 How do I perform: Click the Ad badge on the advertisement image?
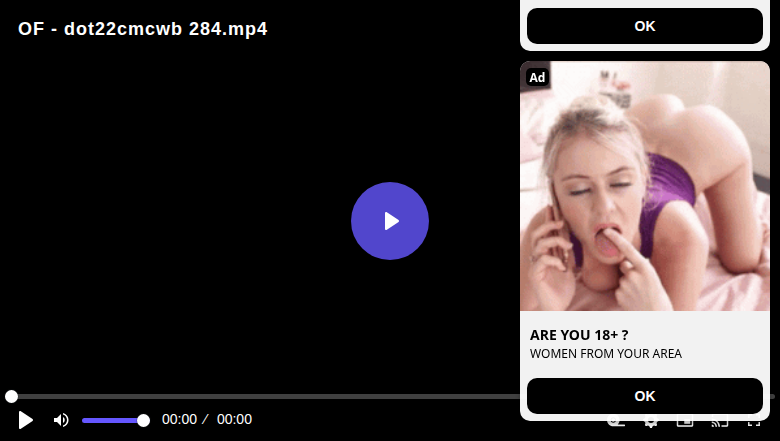click(537, 78)
